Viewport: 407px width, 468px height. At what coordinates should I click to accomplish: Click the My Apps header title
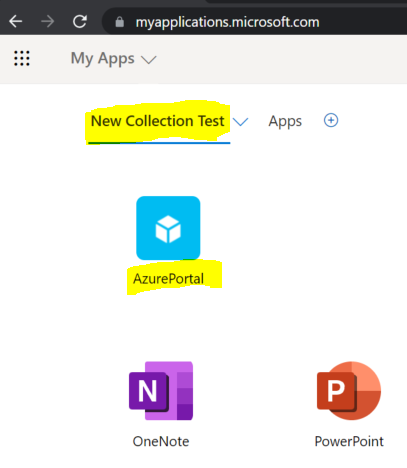click(103, 59)
